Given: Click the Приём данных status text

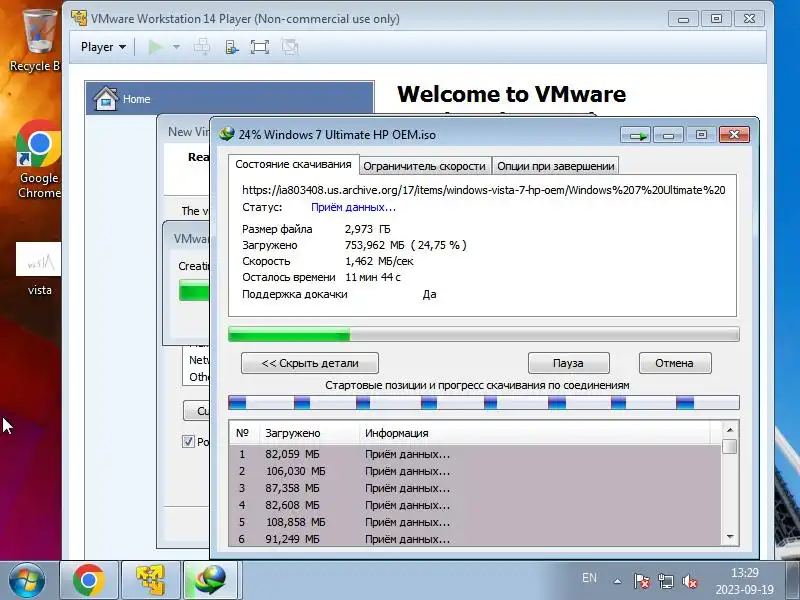Looking at the screenshot, I should (x=353, y=207).
